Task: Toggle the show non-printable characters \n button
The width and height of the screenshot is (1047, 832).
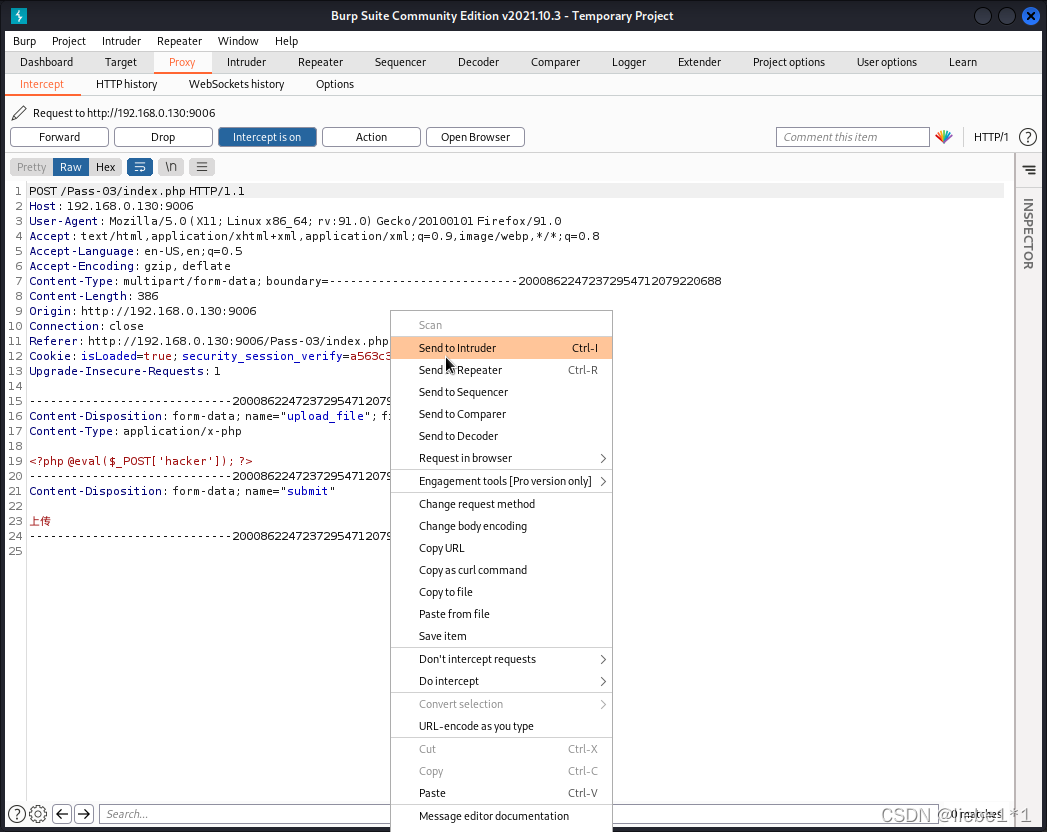Action: click(171, 167)
